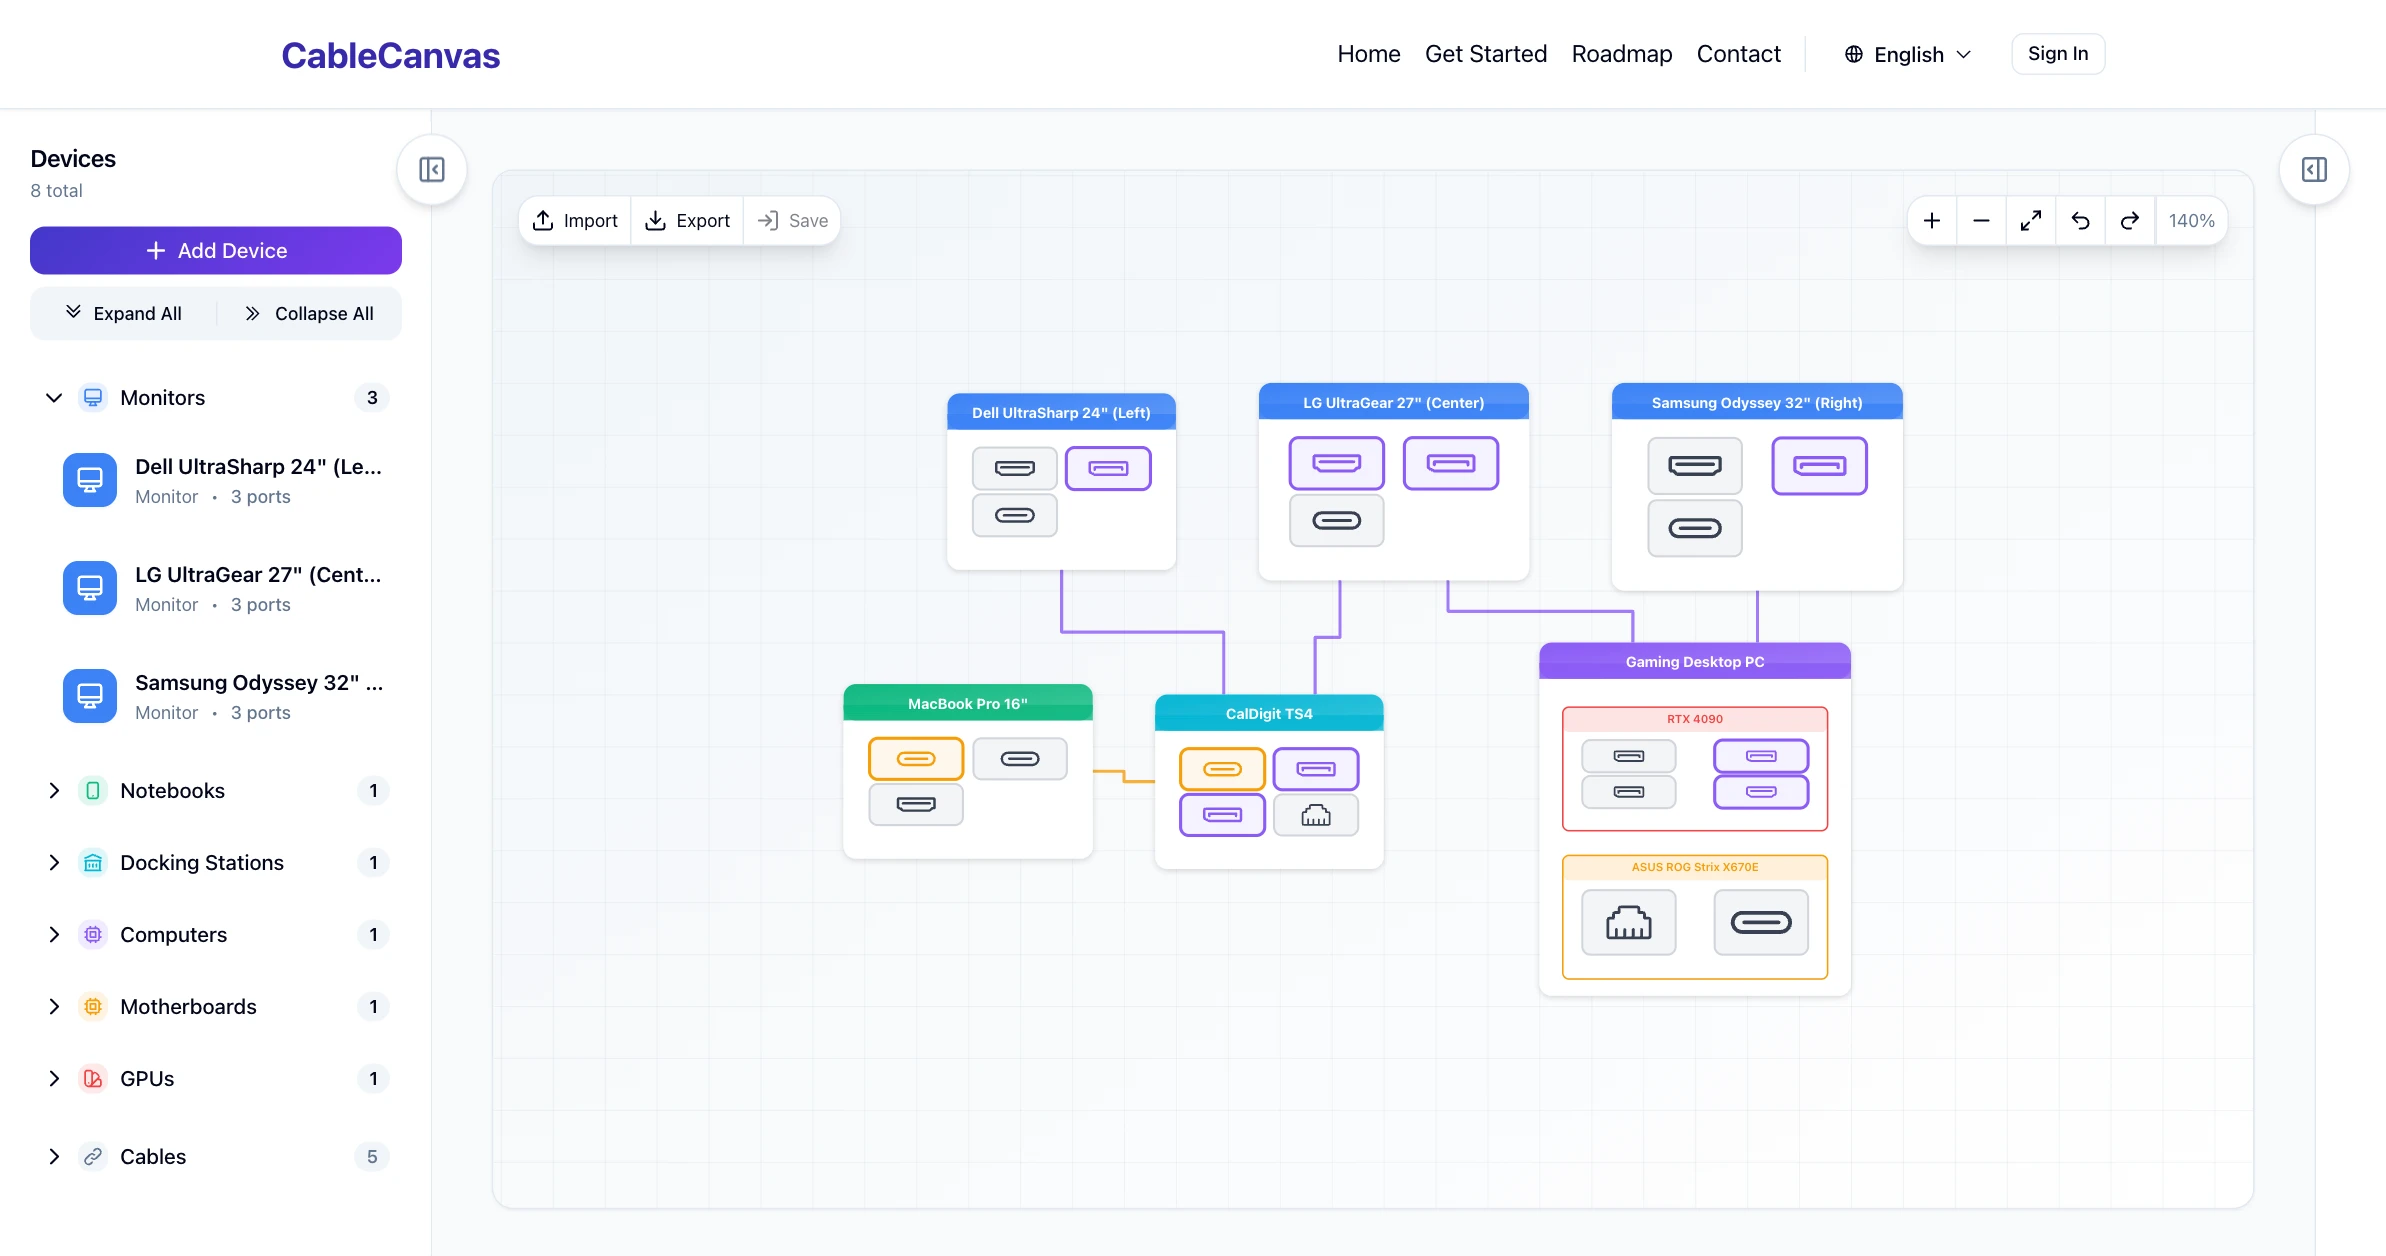This screenshot has width=2386, height=1256.
Task: Collapse the left devices sidebar panel
Action: 432,170
